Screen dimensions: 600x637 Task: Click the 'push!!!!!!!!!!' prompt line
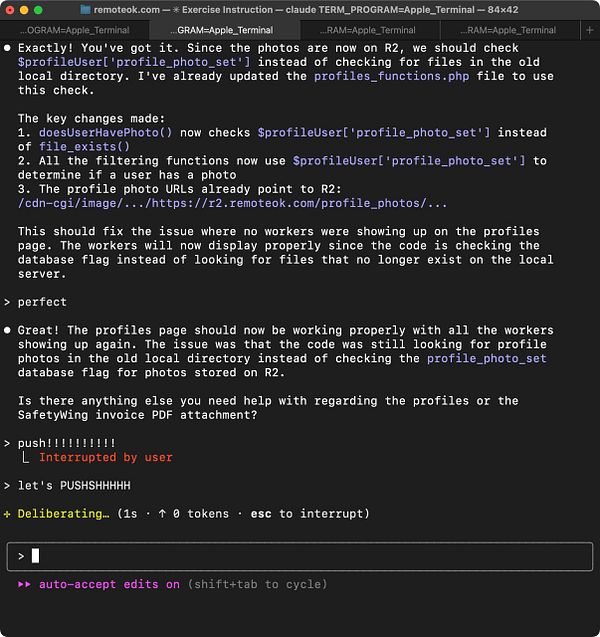click(67, 443)
